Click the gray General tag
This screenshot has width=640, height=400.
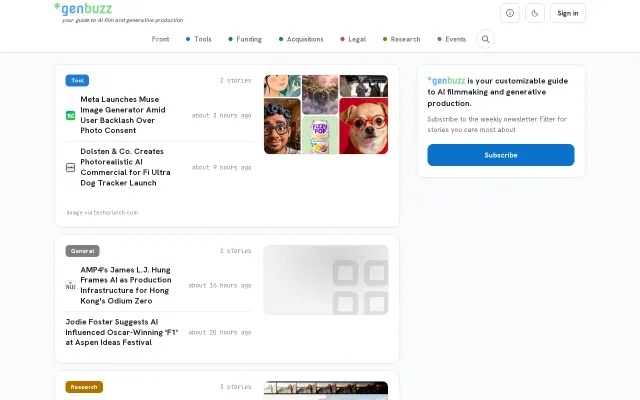click(x=82, y=251)
